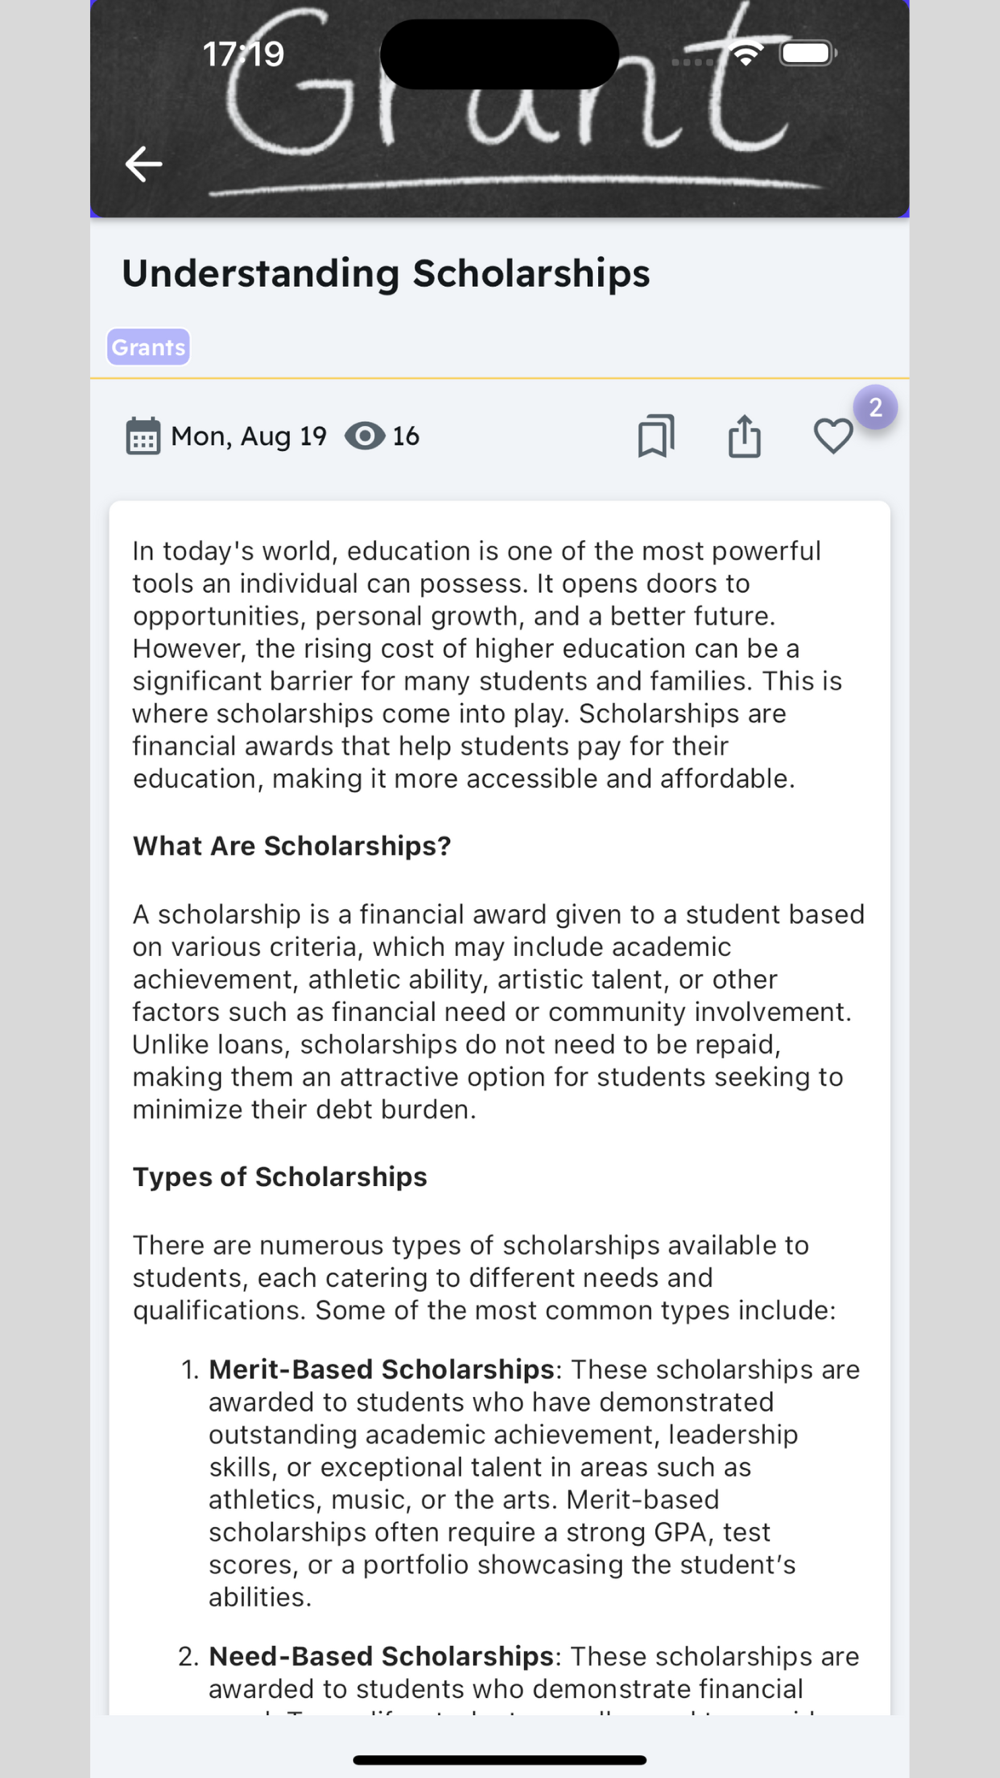
Task: Tap the likes count badge showing 2
Action: [875, 408]
